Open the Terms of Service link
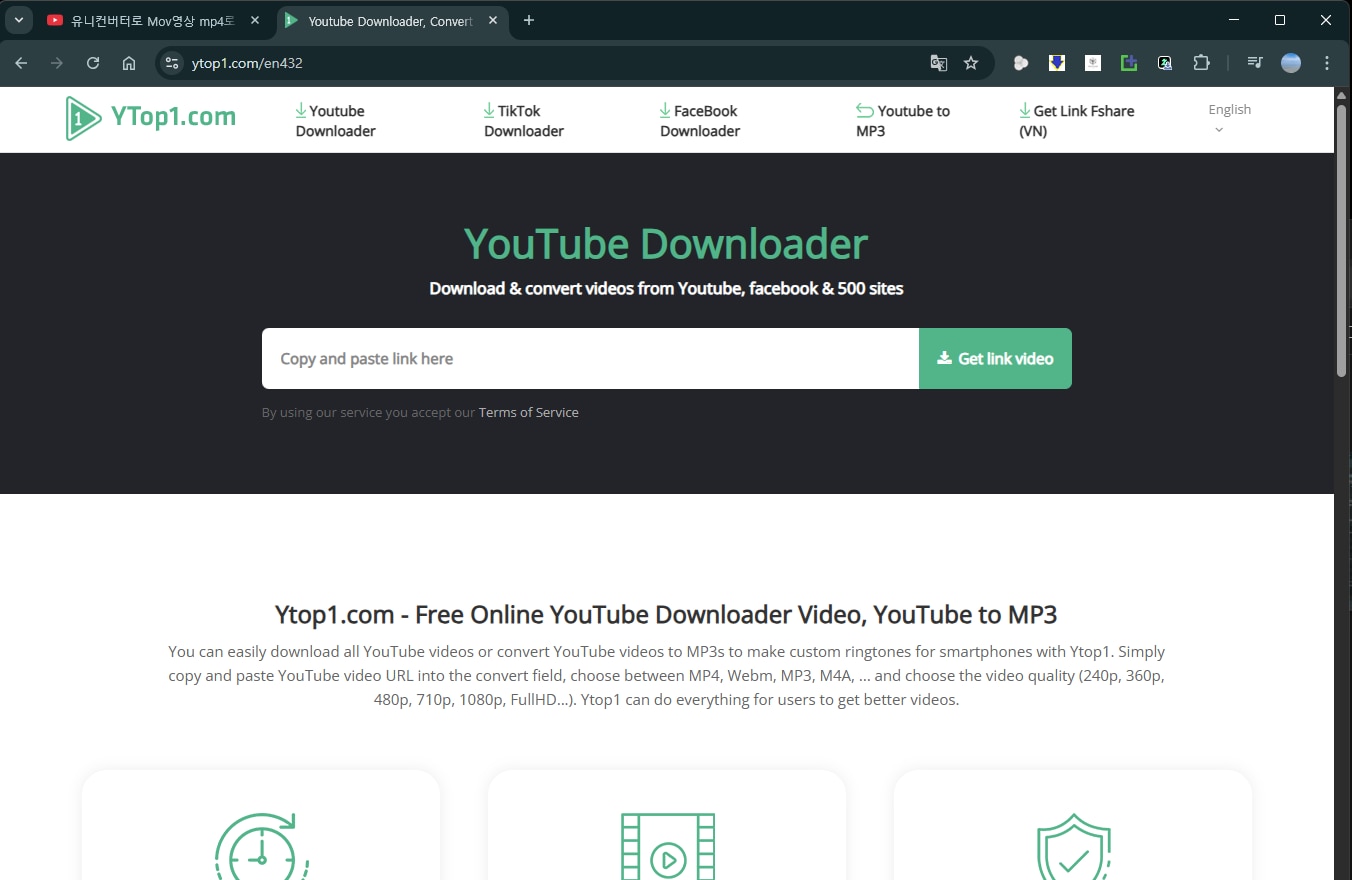The height and width of the screenshot is (880, 1352). point(528,412)
